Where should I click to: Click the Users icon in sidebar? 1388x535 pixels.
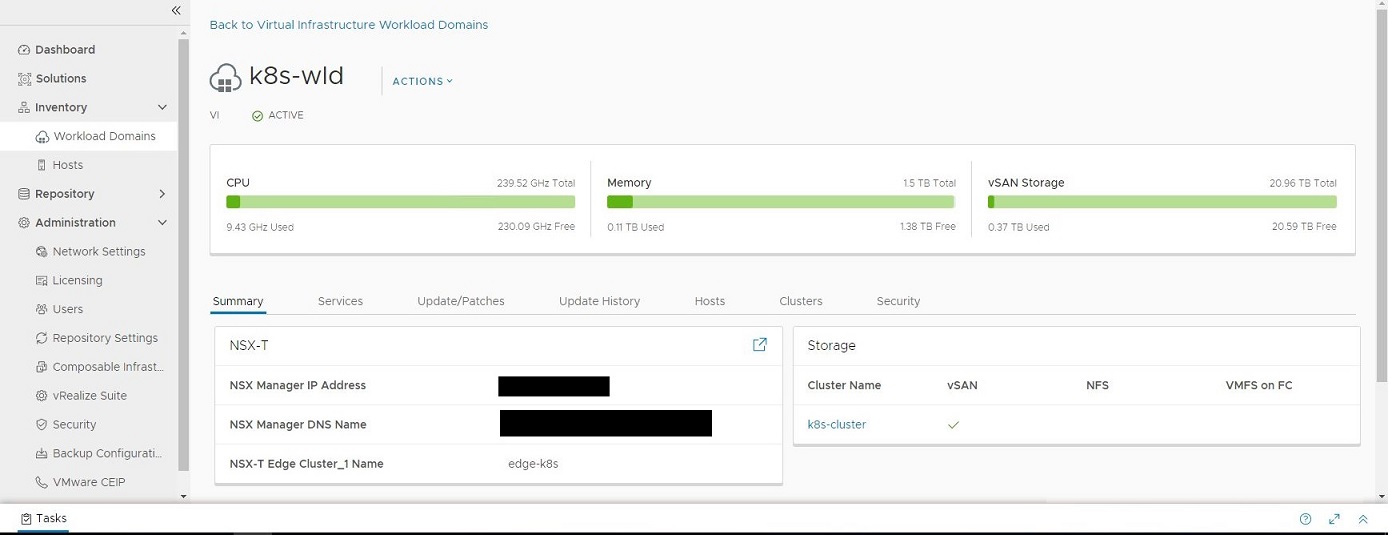tap(42, 310)
